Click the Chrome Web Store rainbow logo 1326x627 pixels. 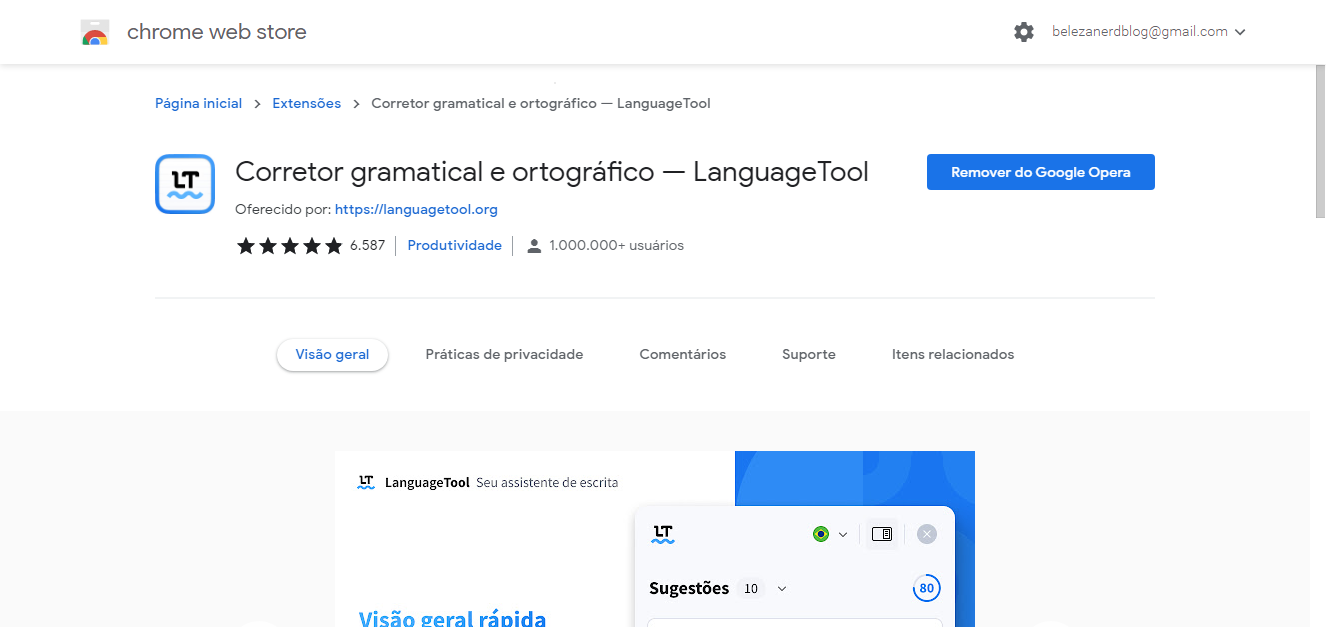point(95,33)
